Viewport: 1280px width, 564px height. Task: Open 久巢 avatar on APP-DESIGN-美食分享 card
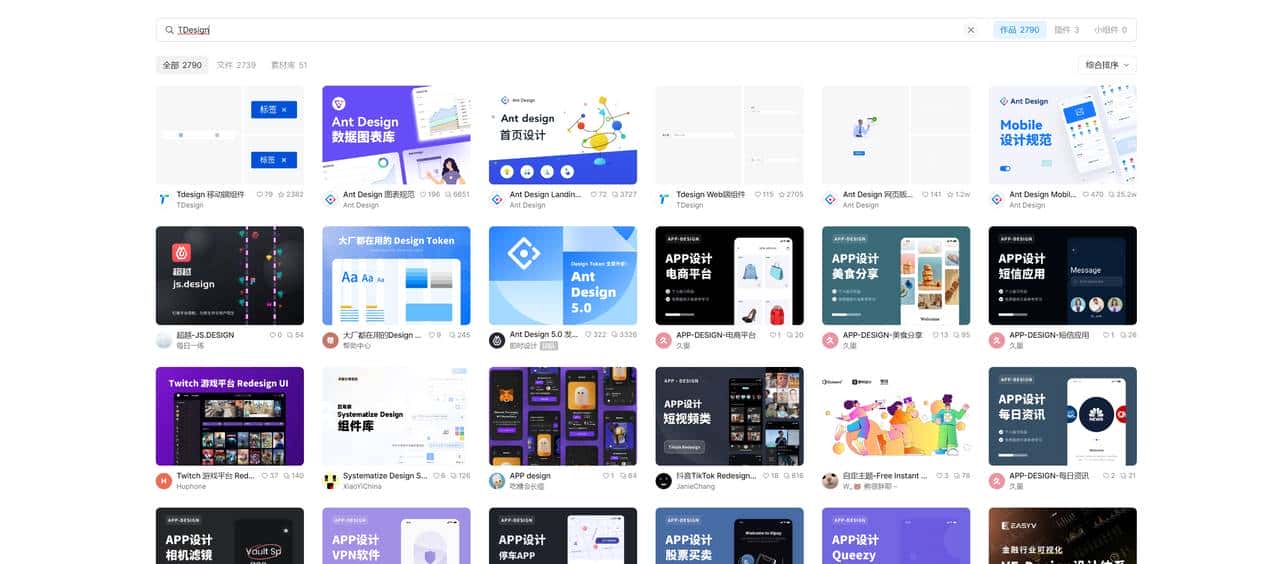pos(830,340)
